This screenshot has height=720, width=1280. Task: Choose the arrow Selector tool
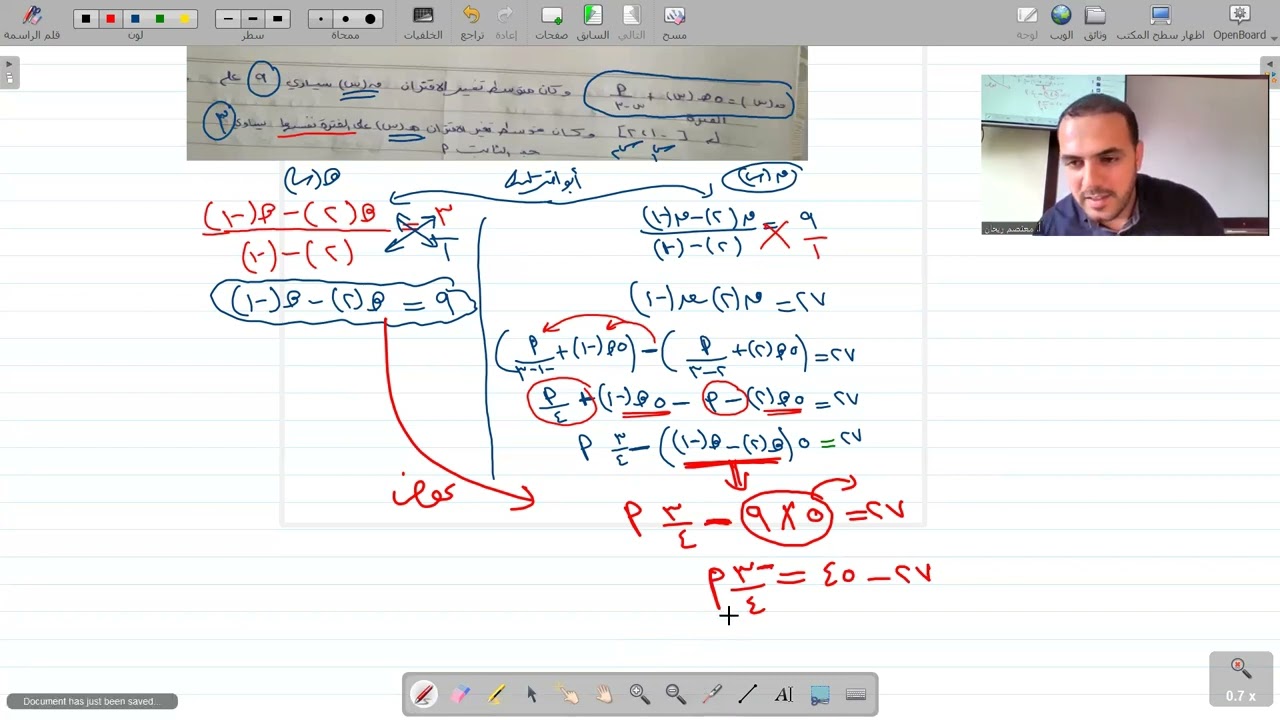click(x=532, y=694)
